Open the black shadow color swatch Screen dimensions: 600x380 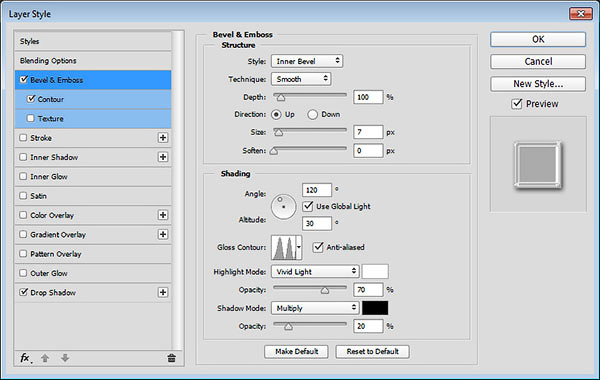(x=375, y=308)
